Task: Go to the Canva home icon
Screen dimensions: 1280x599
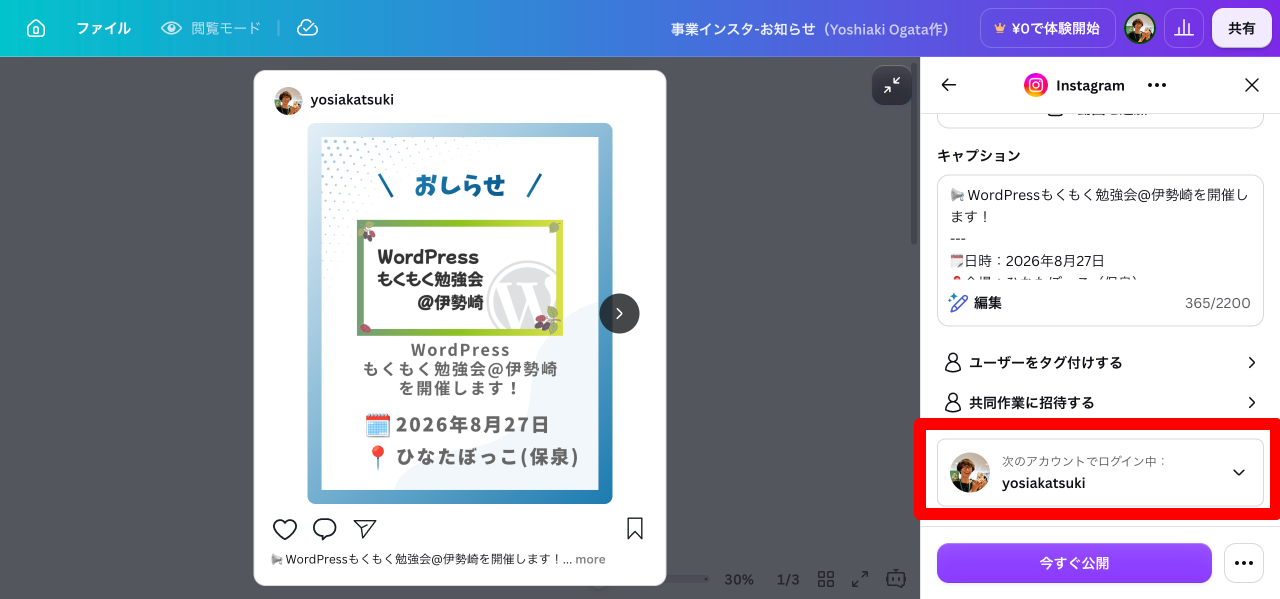Action: [36, 28]
